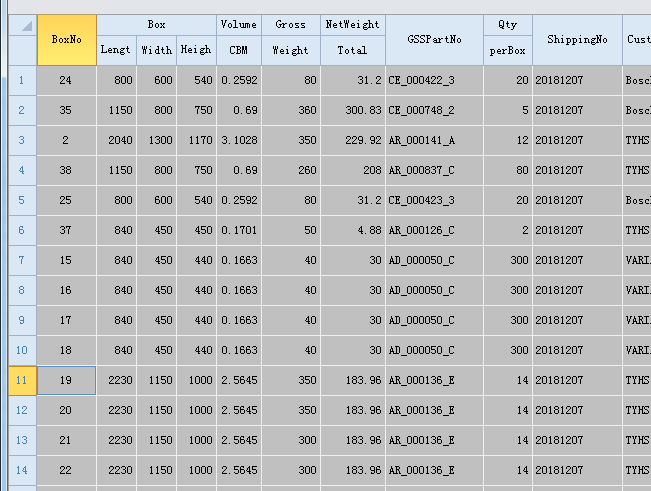Click part number AR_000837_C

click(434, 170)
